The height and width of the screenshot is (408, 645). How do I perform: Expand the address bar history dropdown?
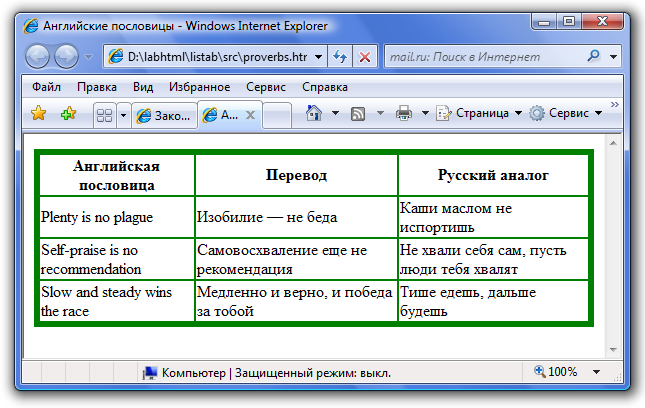[318, 57]
